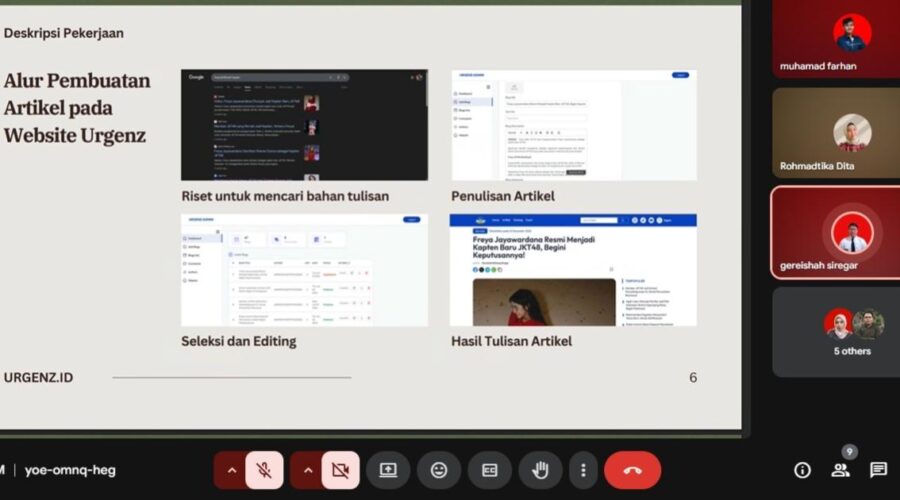
Task: Select muhamad farhan's participant tile
Action: (836, 38)
